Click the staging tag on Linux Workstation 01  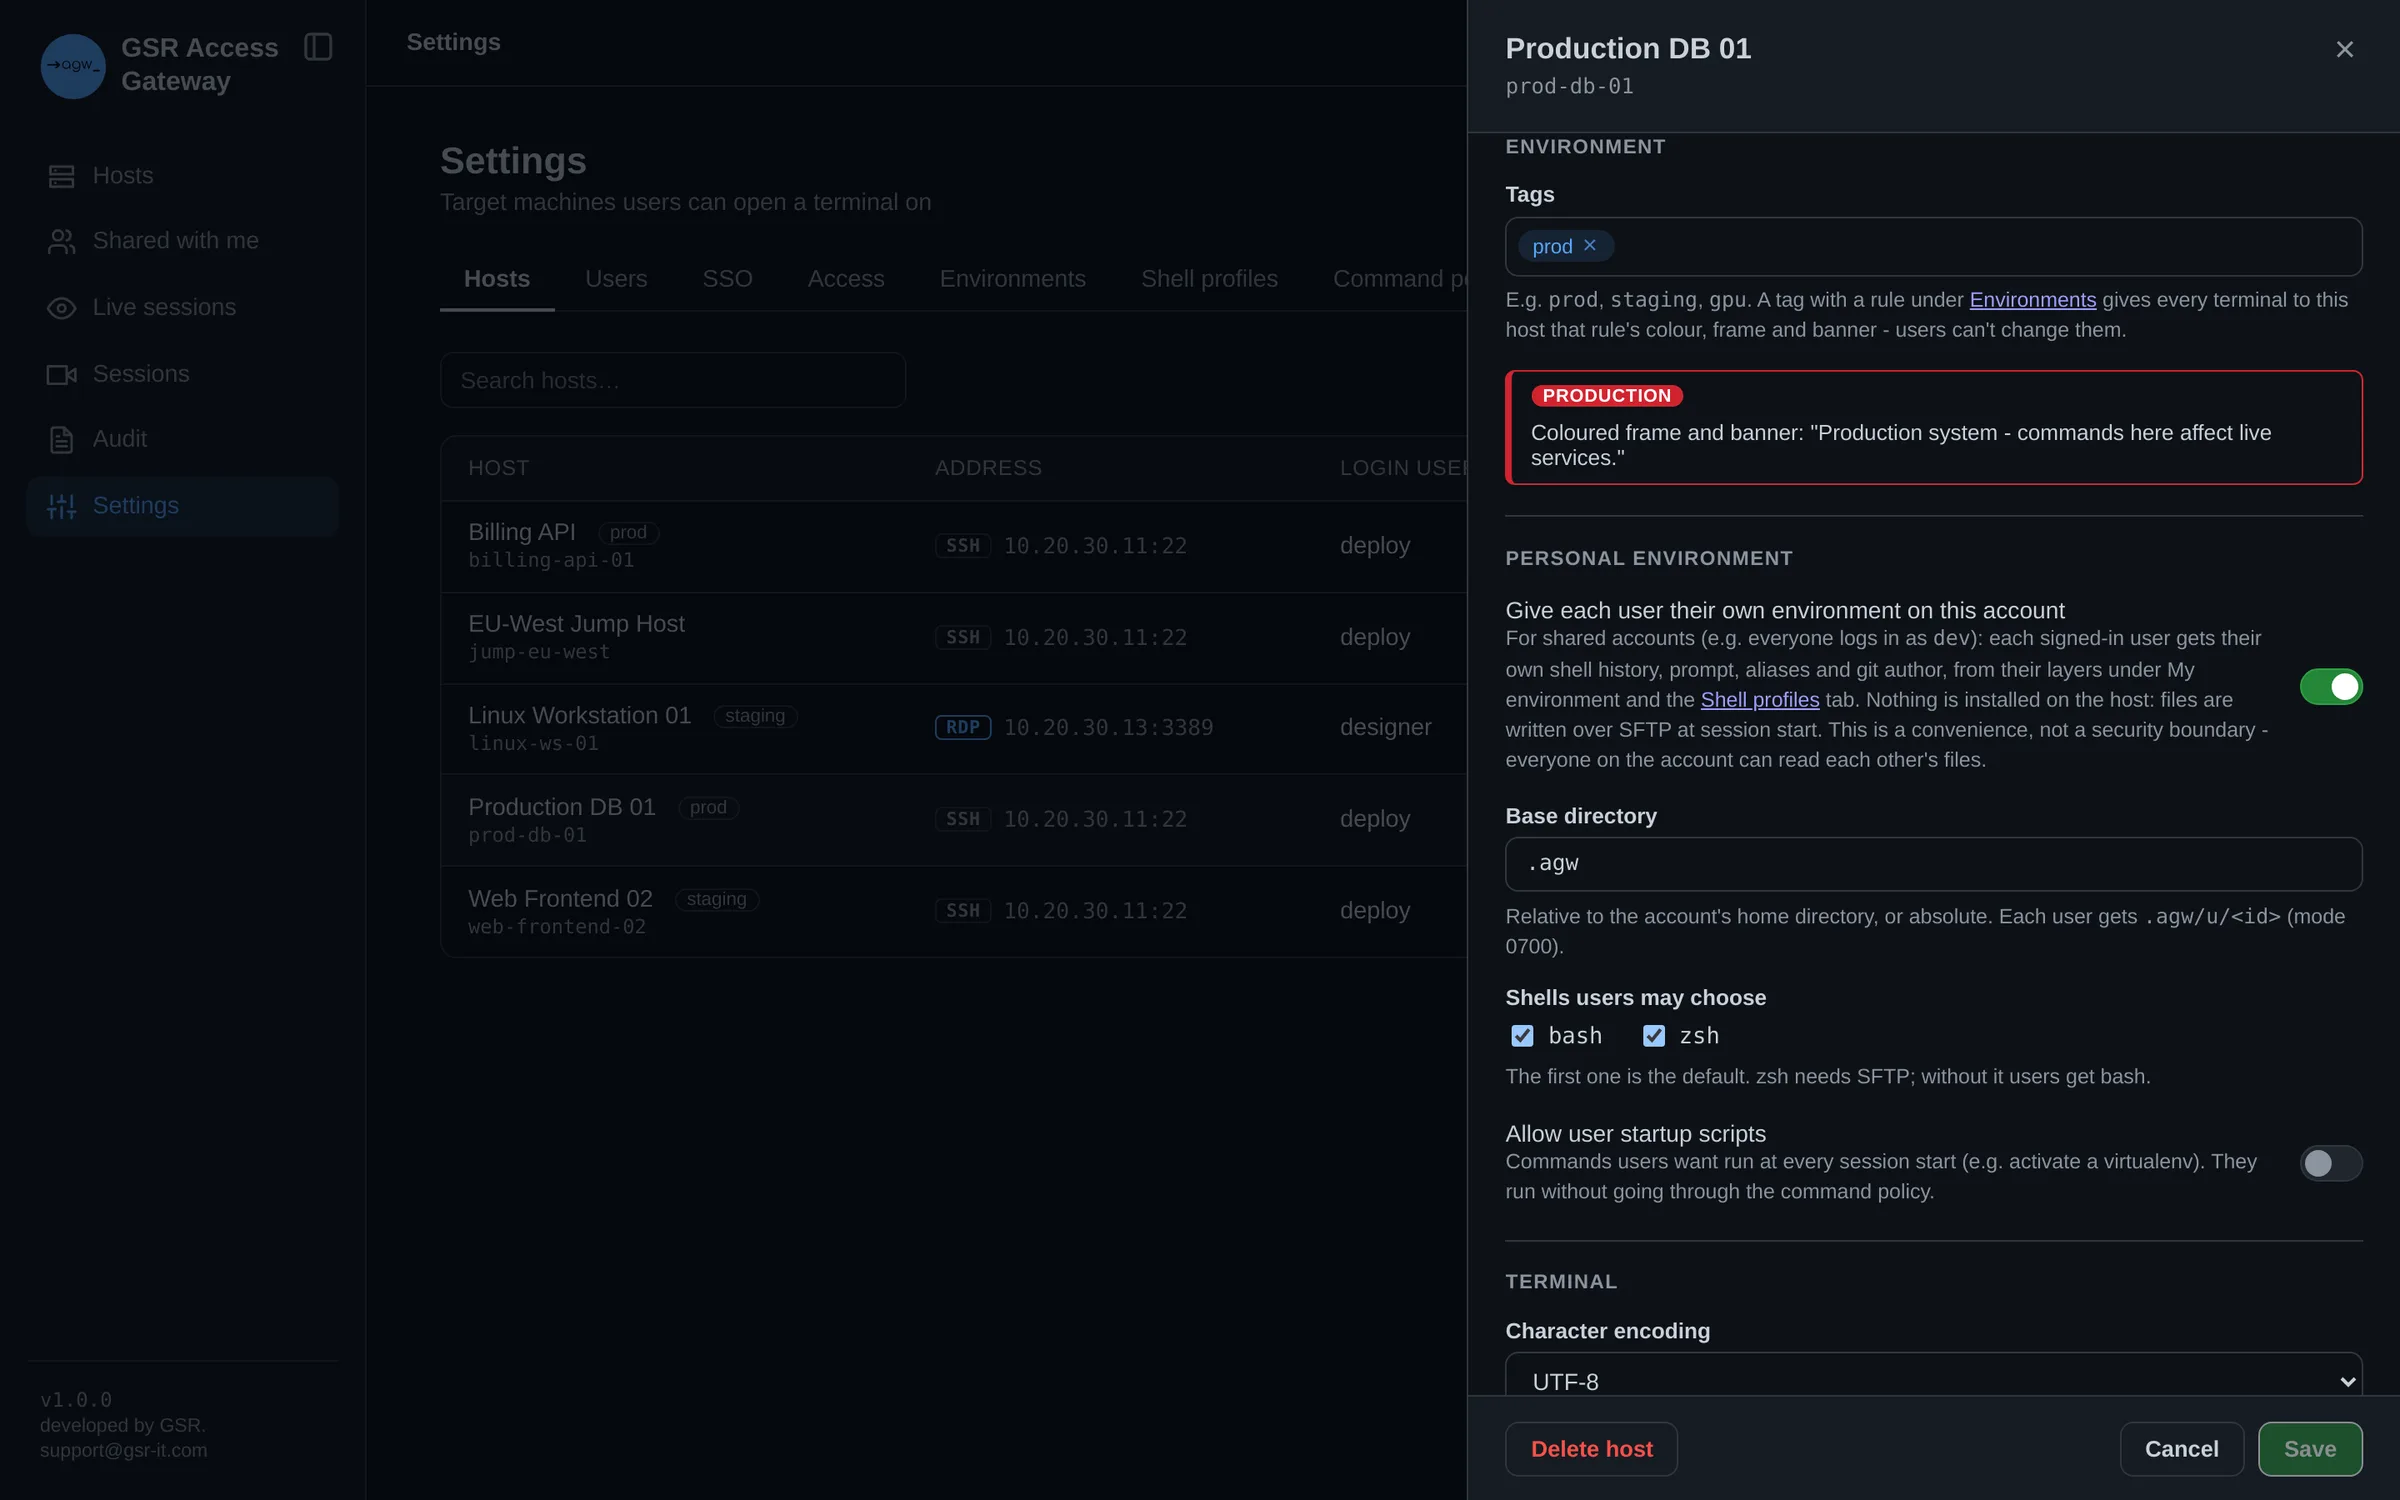tap(755, 716)
